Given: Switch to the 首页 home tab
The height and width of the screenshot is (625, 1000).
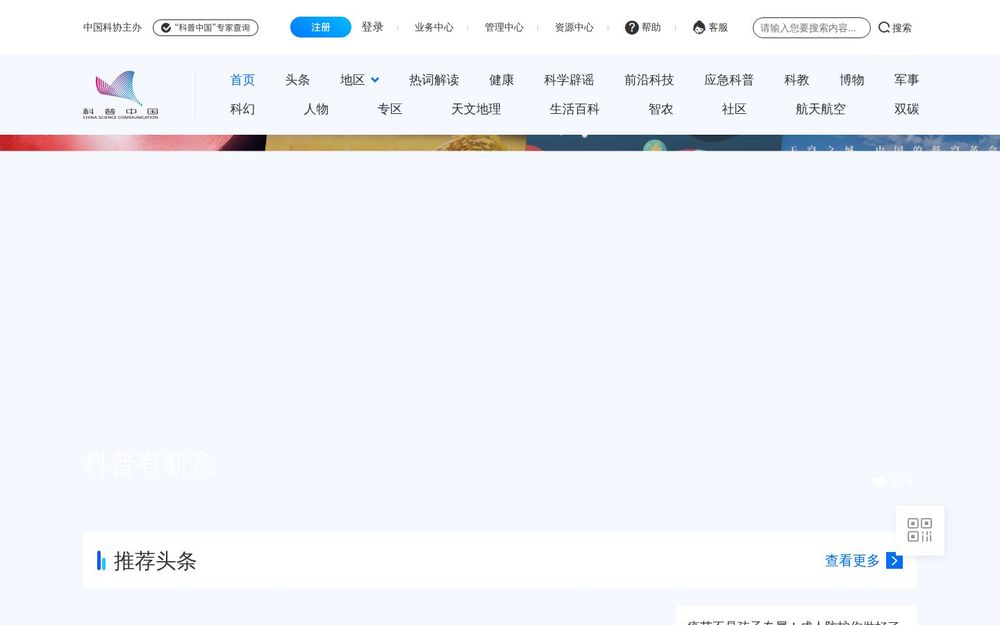Looking at the screenshot, I should tap(242, 79).
